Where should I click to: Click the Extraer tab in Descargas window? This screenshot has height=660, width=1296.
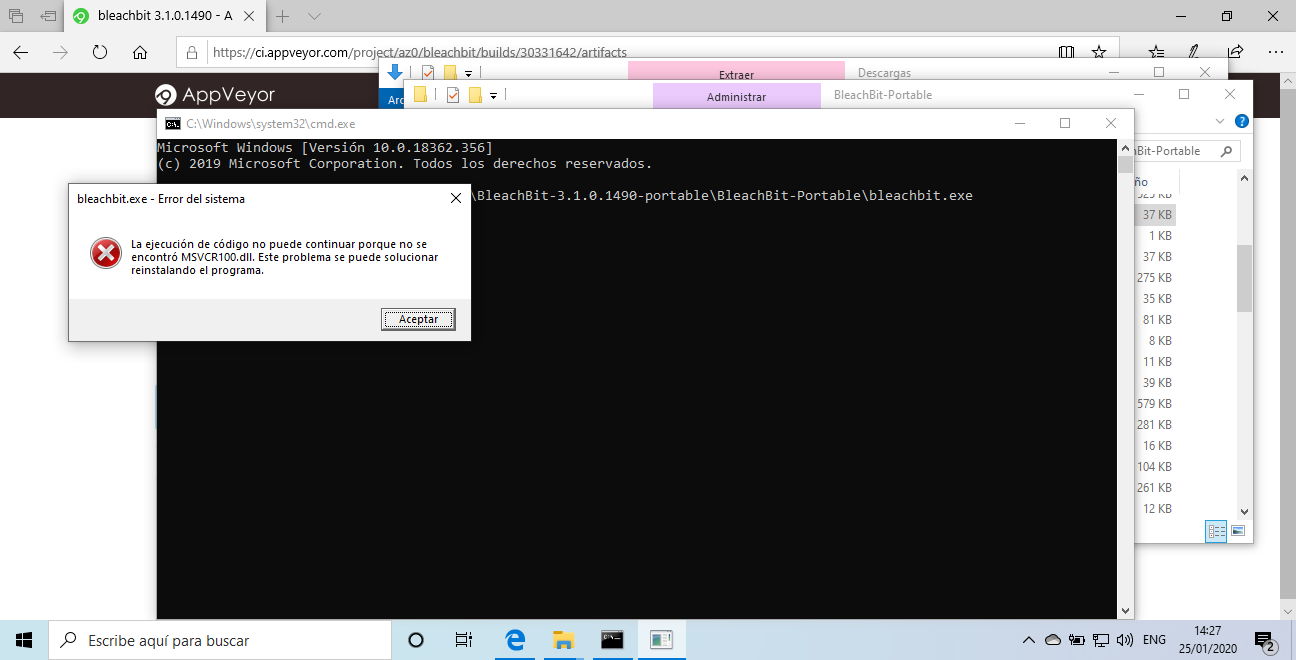coord(736,74)
